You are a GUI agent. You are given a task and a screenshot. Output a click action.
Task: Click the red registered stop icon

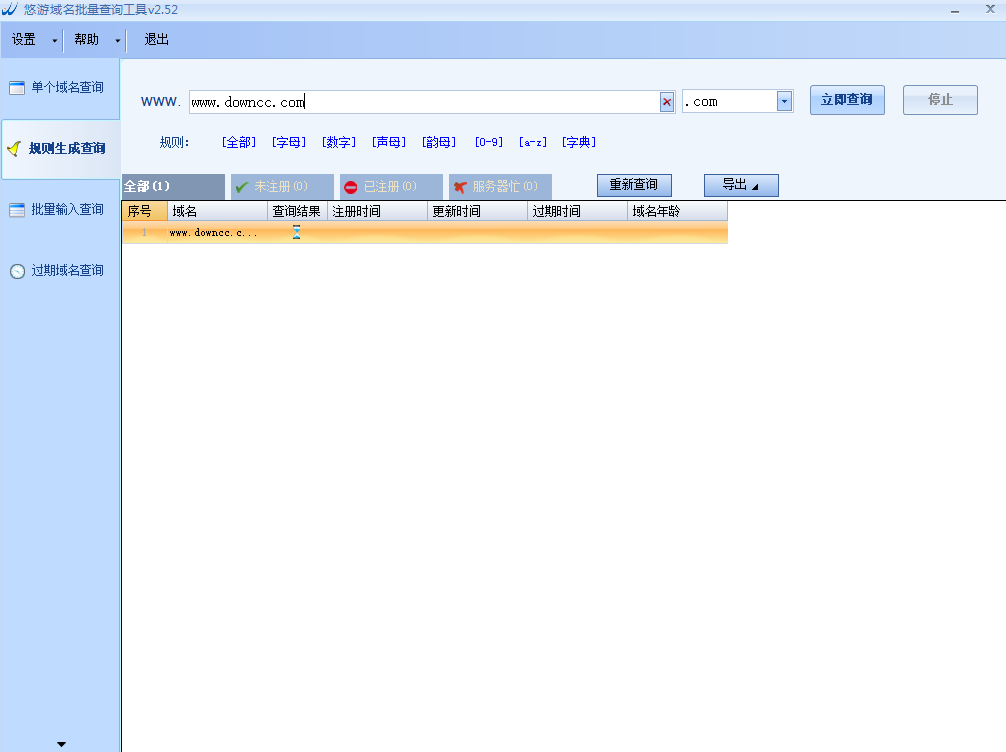click(350, 187)
